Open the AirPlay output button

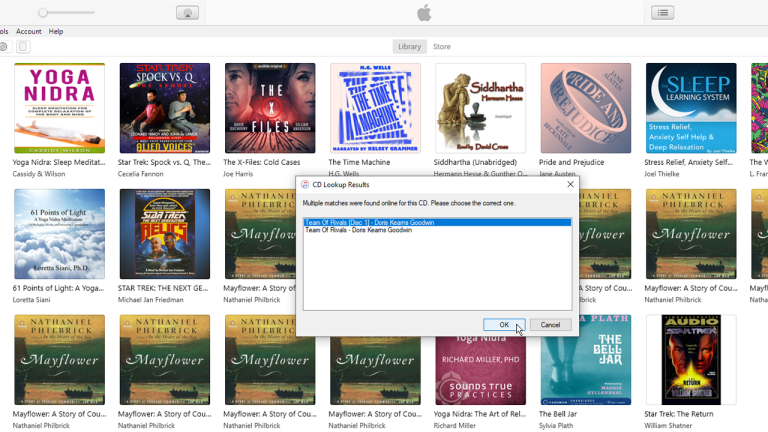click(188, 13)
